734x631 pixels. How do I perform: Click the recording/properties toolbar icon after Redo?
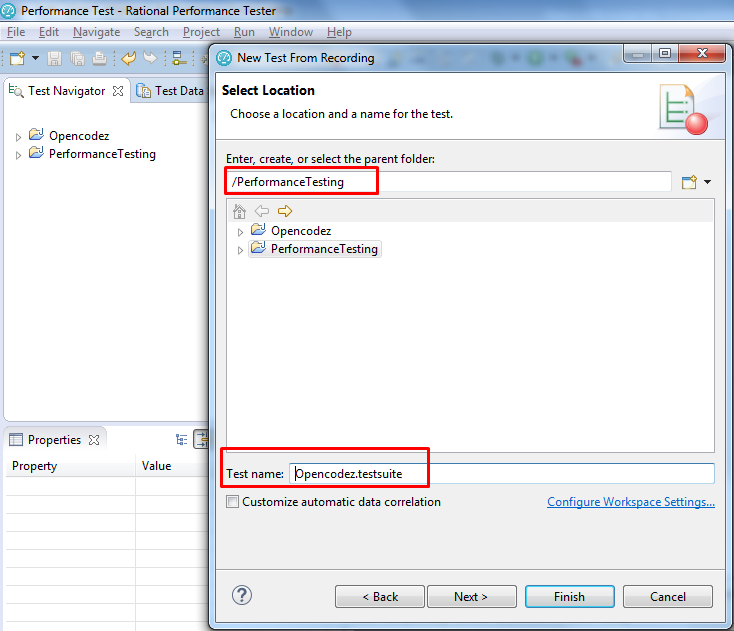(179, 58)
